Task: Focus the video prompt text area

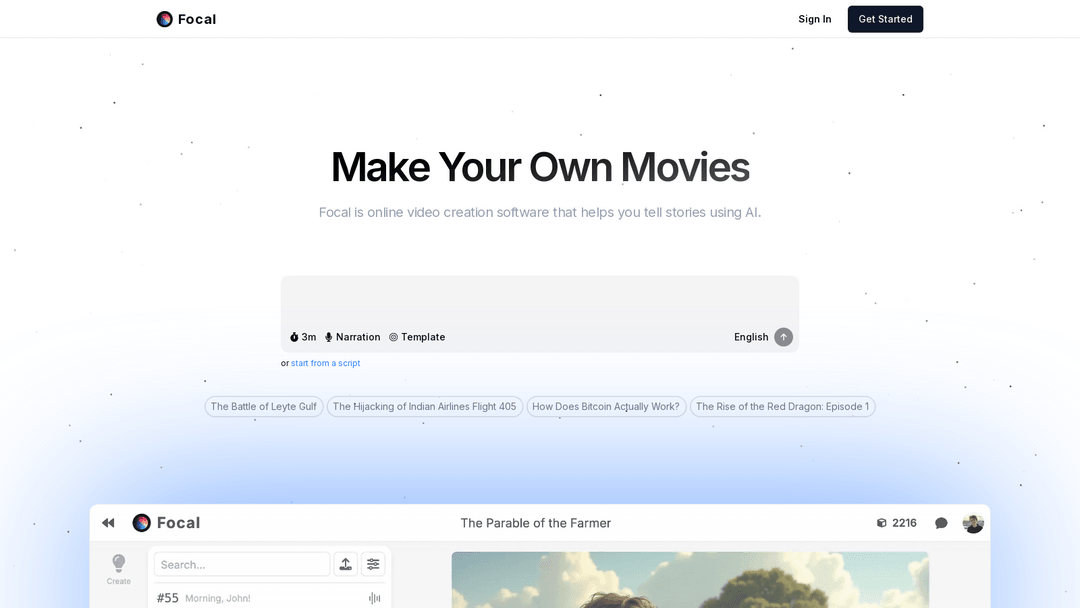Action: click(x=540, y=301)
